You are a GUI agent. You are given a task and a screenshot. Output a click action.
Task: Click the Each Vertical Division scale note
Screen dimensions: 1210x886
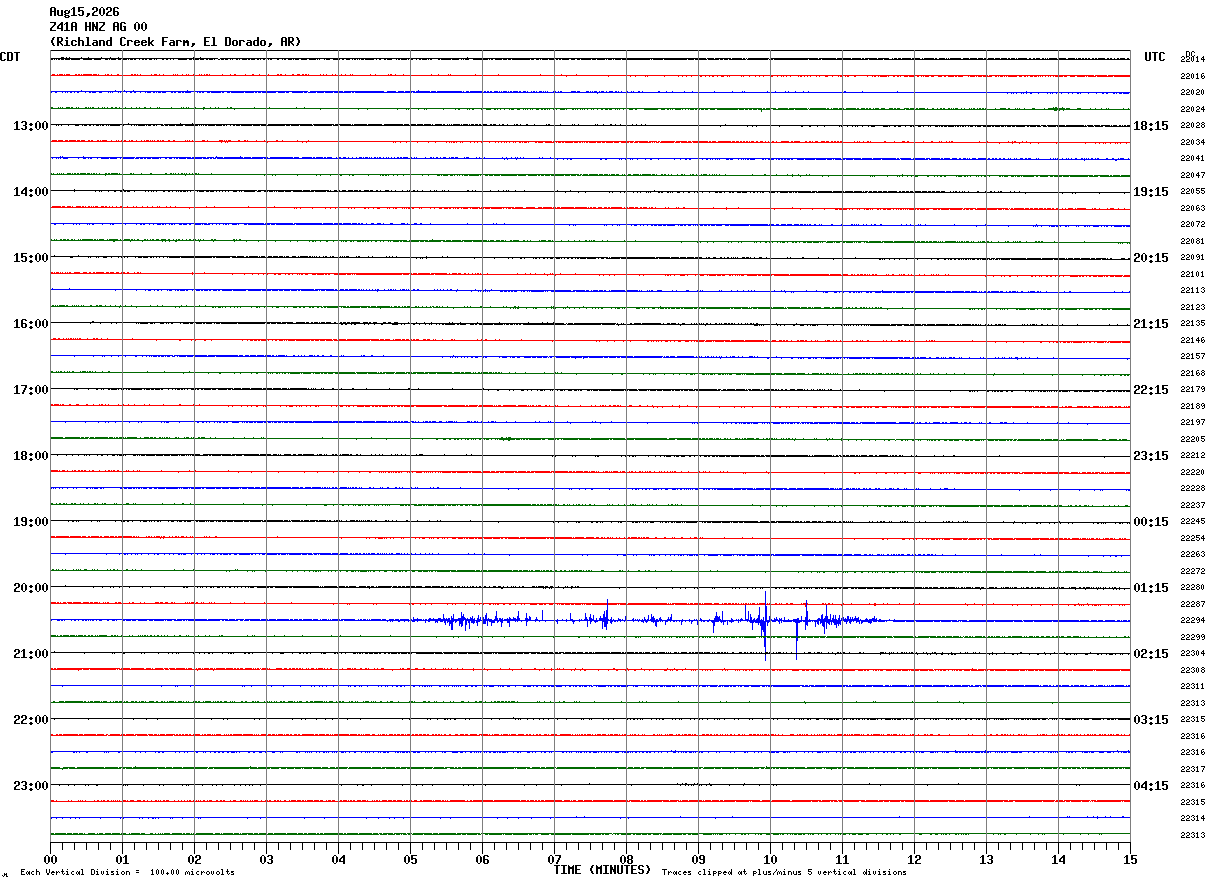(127, 872)
